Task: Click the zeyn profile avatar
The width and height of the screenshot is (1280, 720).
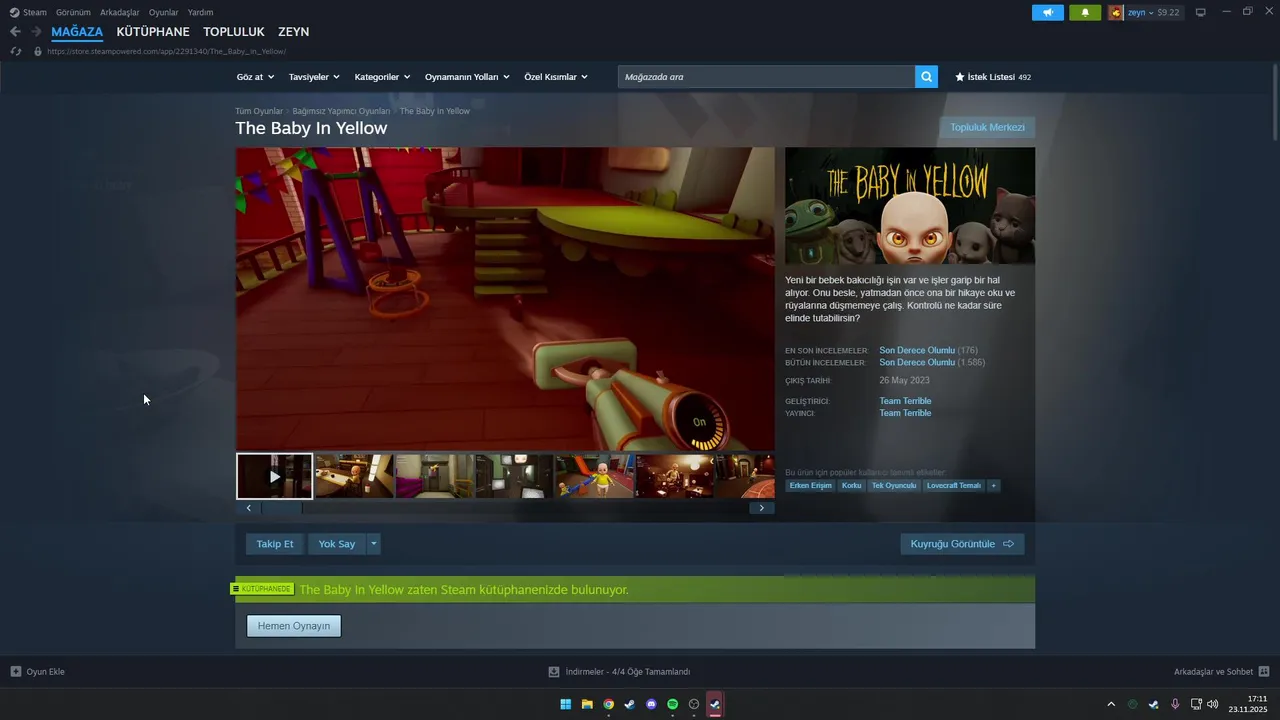Action: (1115, 13)
